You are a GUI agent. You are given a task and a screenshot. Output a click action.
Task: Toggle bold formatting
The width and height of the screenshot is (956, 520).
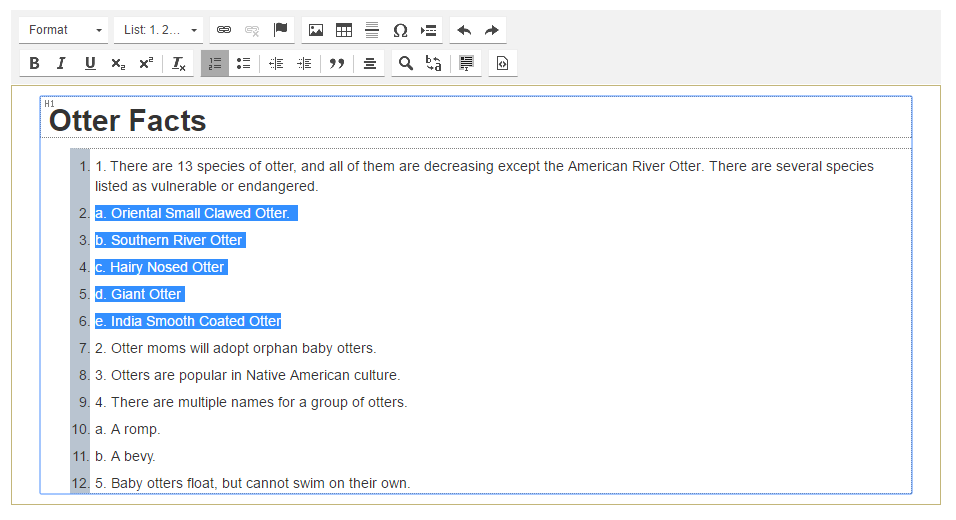tap(34, 63)
